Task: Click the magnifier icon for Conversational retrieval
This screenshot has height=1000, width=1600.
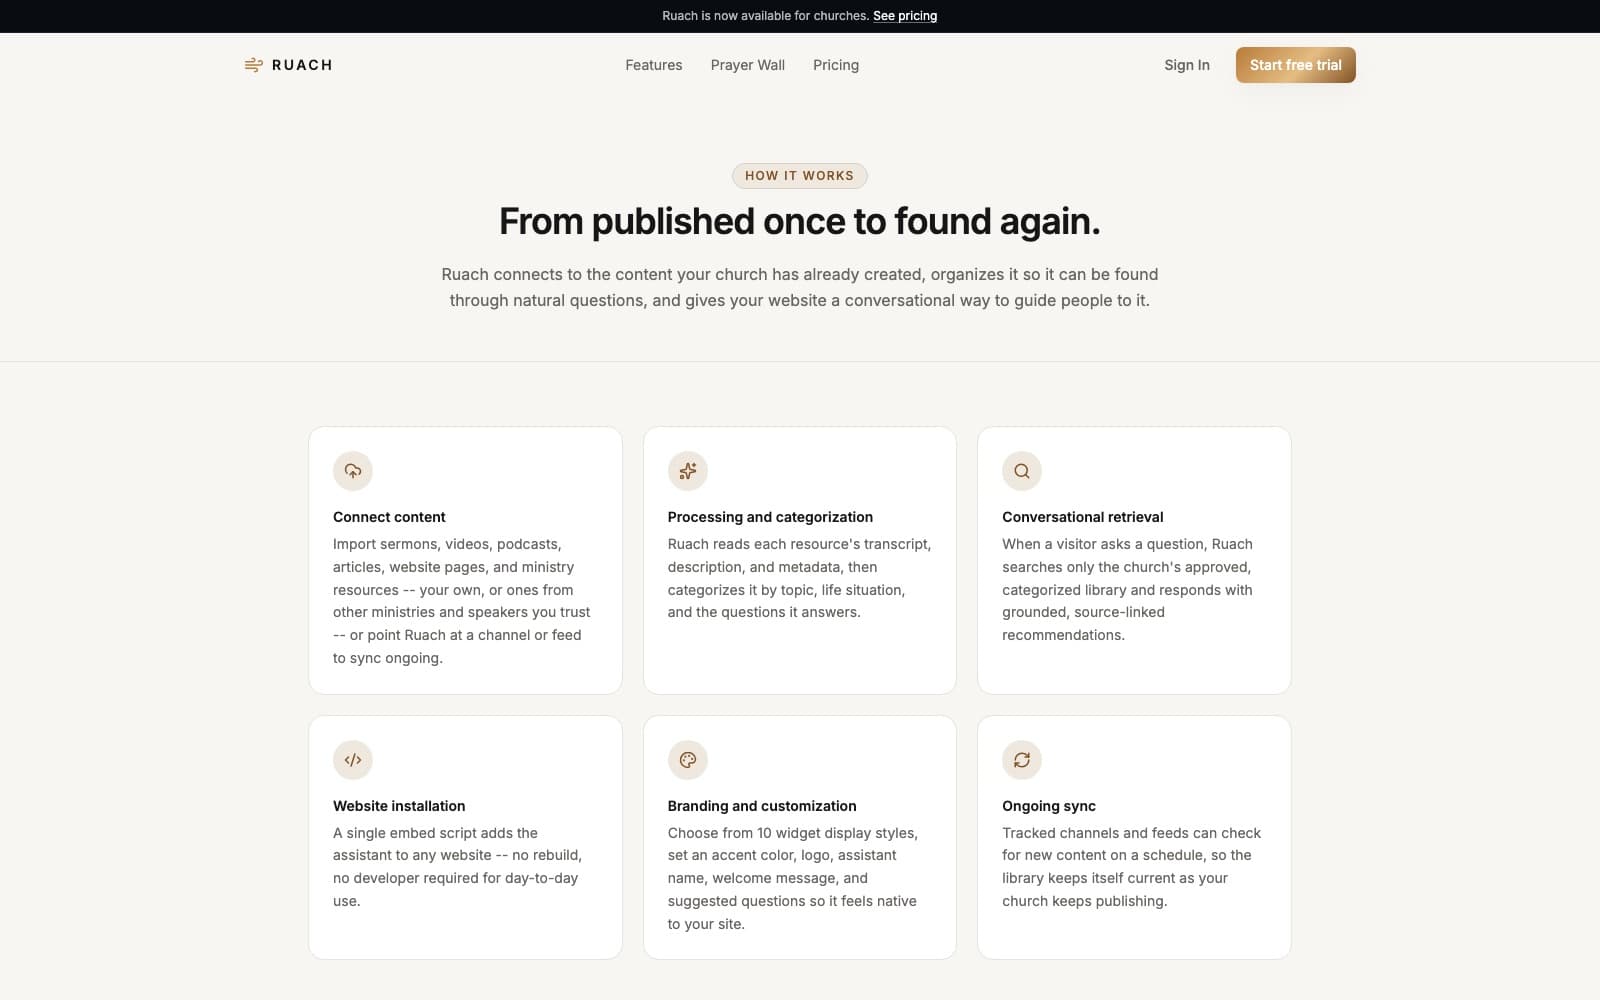Action: [x=1022, y=471]
